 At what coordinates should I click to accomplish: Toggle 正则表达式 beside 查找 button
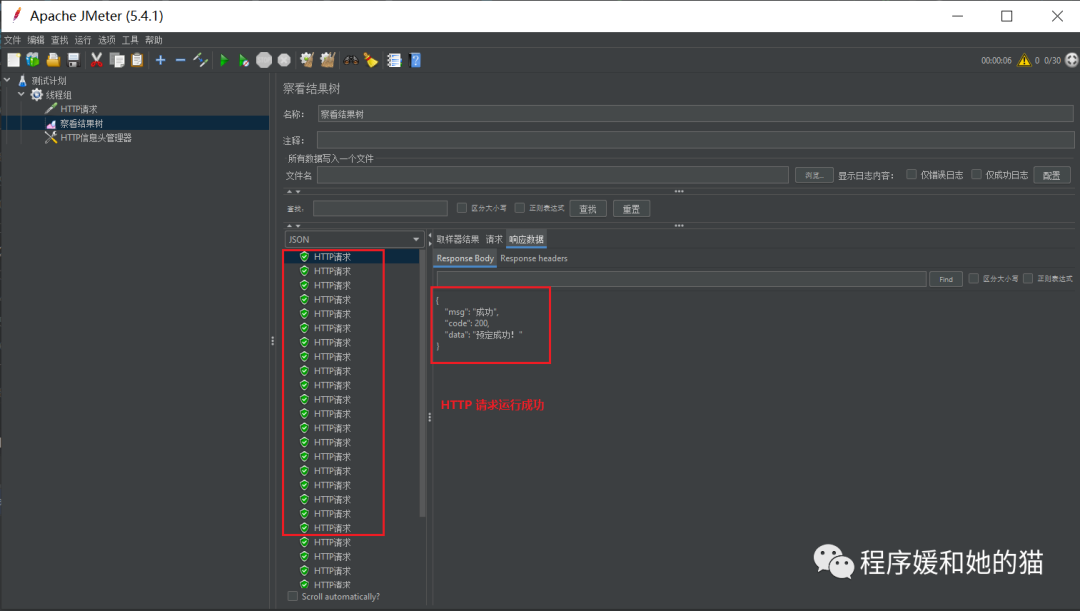[519, 208]
